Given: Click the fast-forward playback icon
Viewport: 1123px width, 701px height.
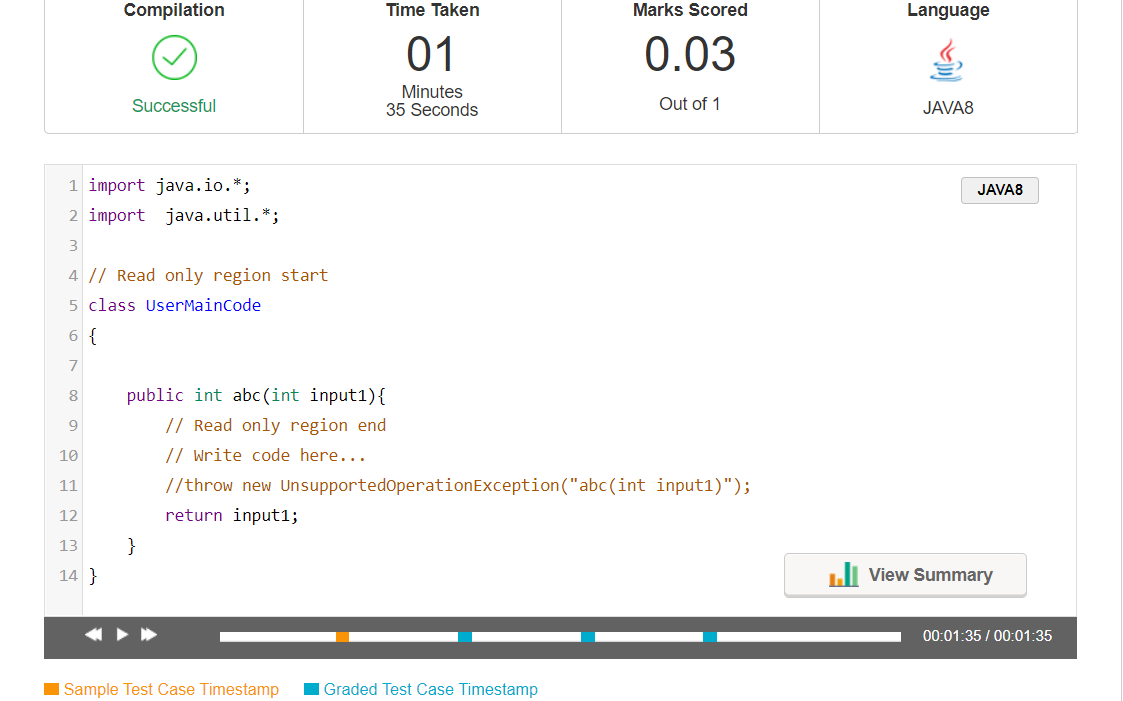Looking at the screenshot, I should 148,634.
